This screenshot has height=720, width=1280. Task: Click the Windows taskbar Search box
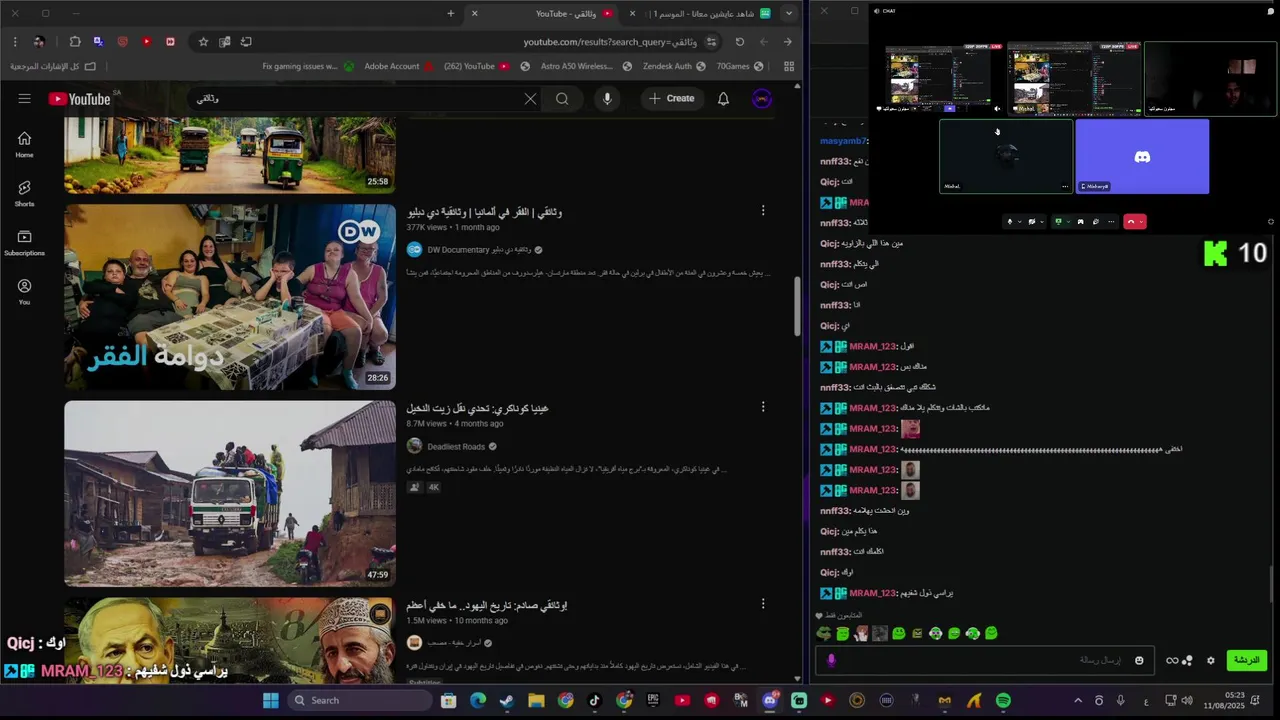[360, 700]
